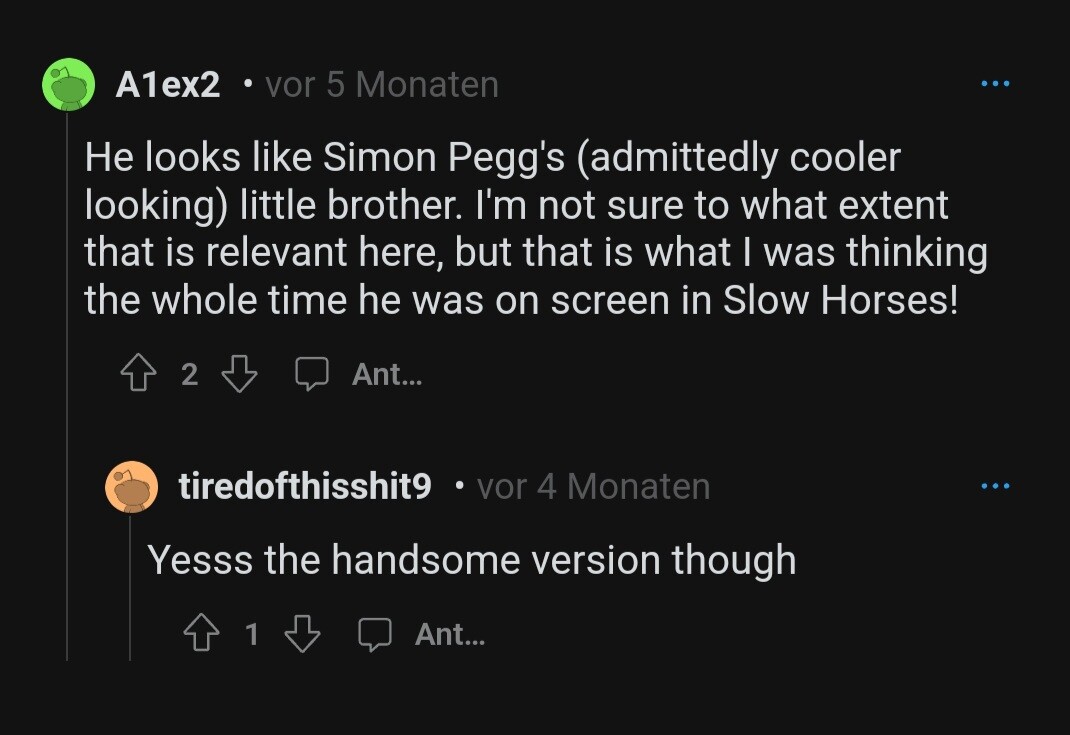Collapse tiredofthisshit9's reply using its thread line
Image resolution: width=1070 pixels, height=735 pixels.
130,587
